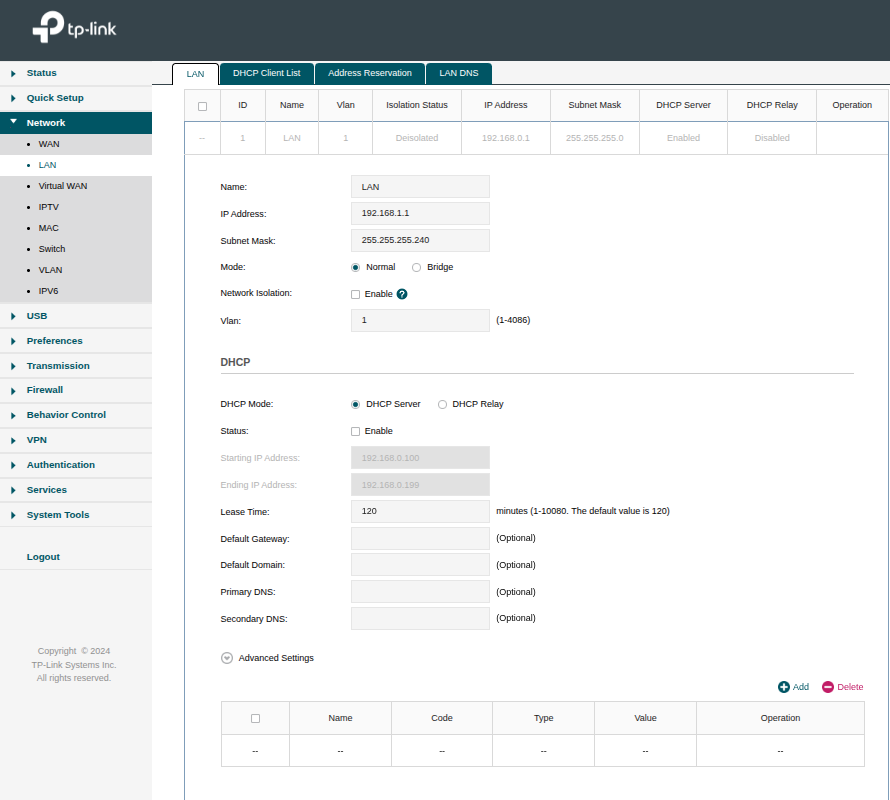Image resolution: width=890 pixels, height=800 pixels.
Task: Expand the Services menu
Action: pyautogui.click(x=76, y=490)
